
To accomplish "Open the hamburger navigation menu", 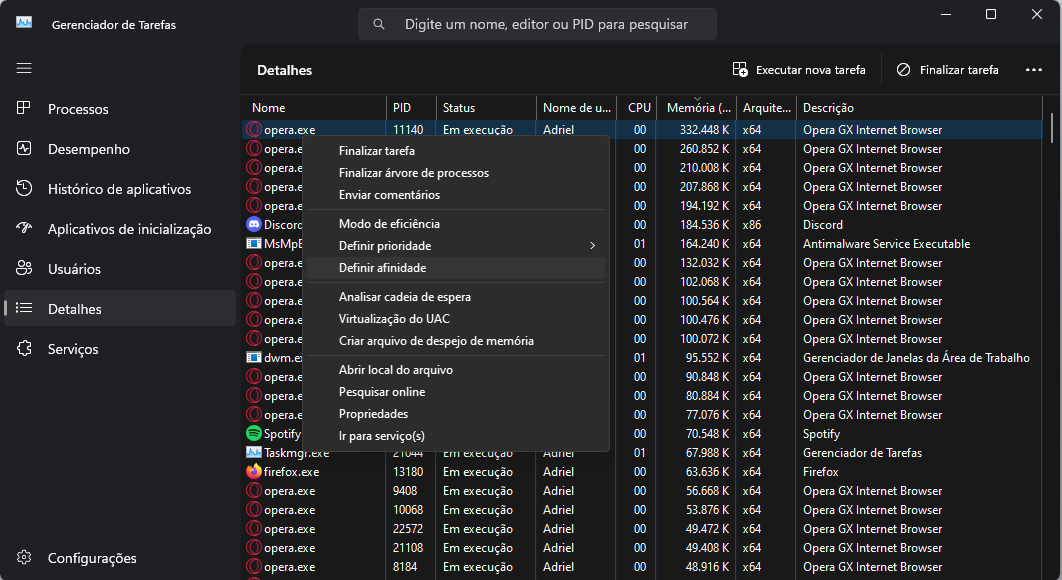I will (x=24, y=68).
